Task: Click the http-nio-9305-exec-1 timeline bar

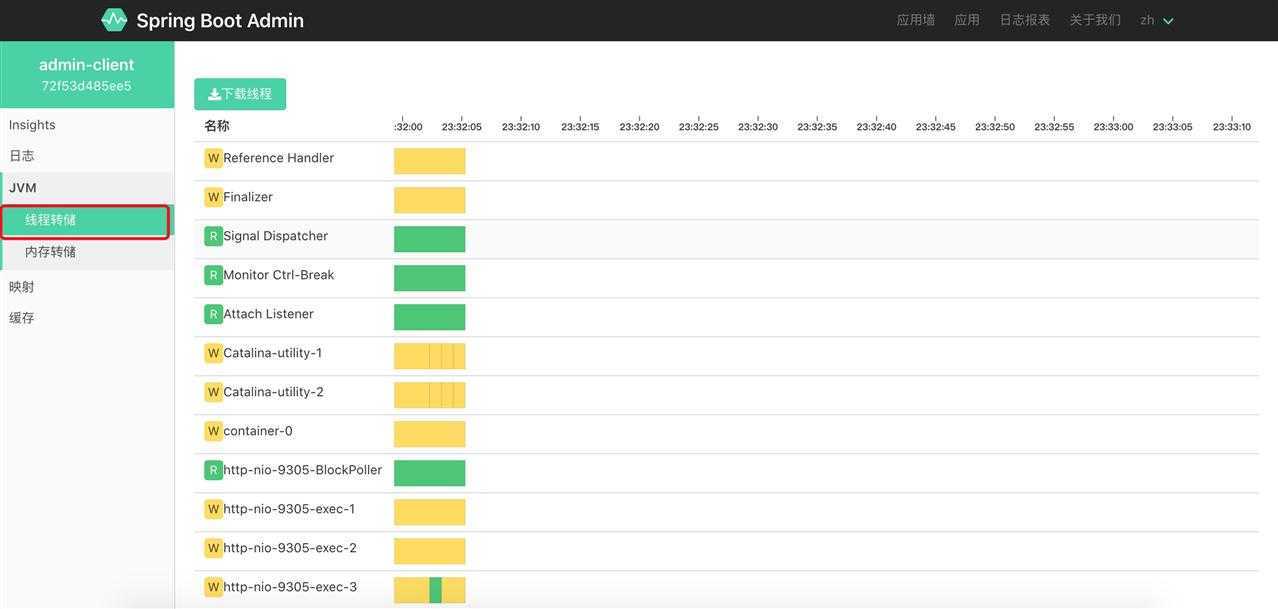Action: 430,512
